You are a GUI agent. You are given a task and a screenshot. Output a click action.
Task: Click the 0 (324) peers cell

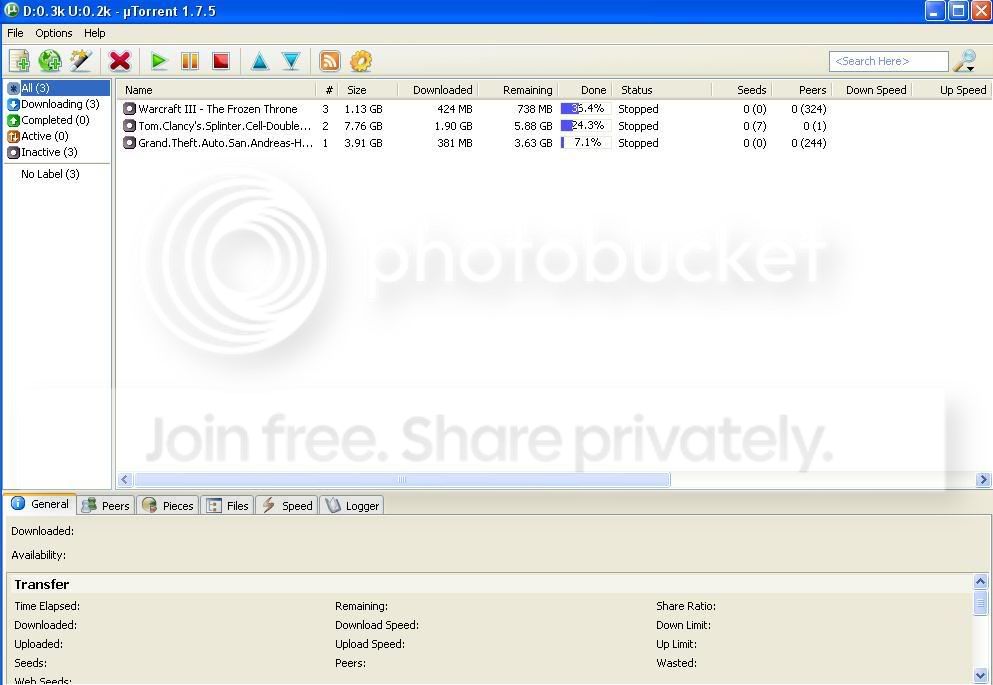click(809, 109)
